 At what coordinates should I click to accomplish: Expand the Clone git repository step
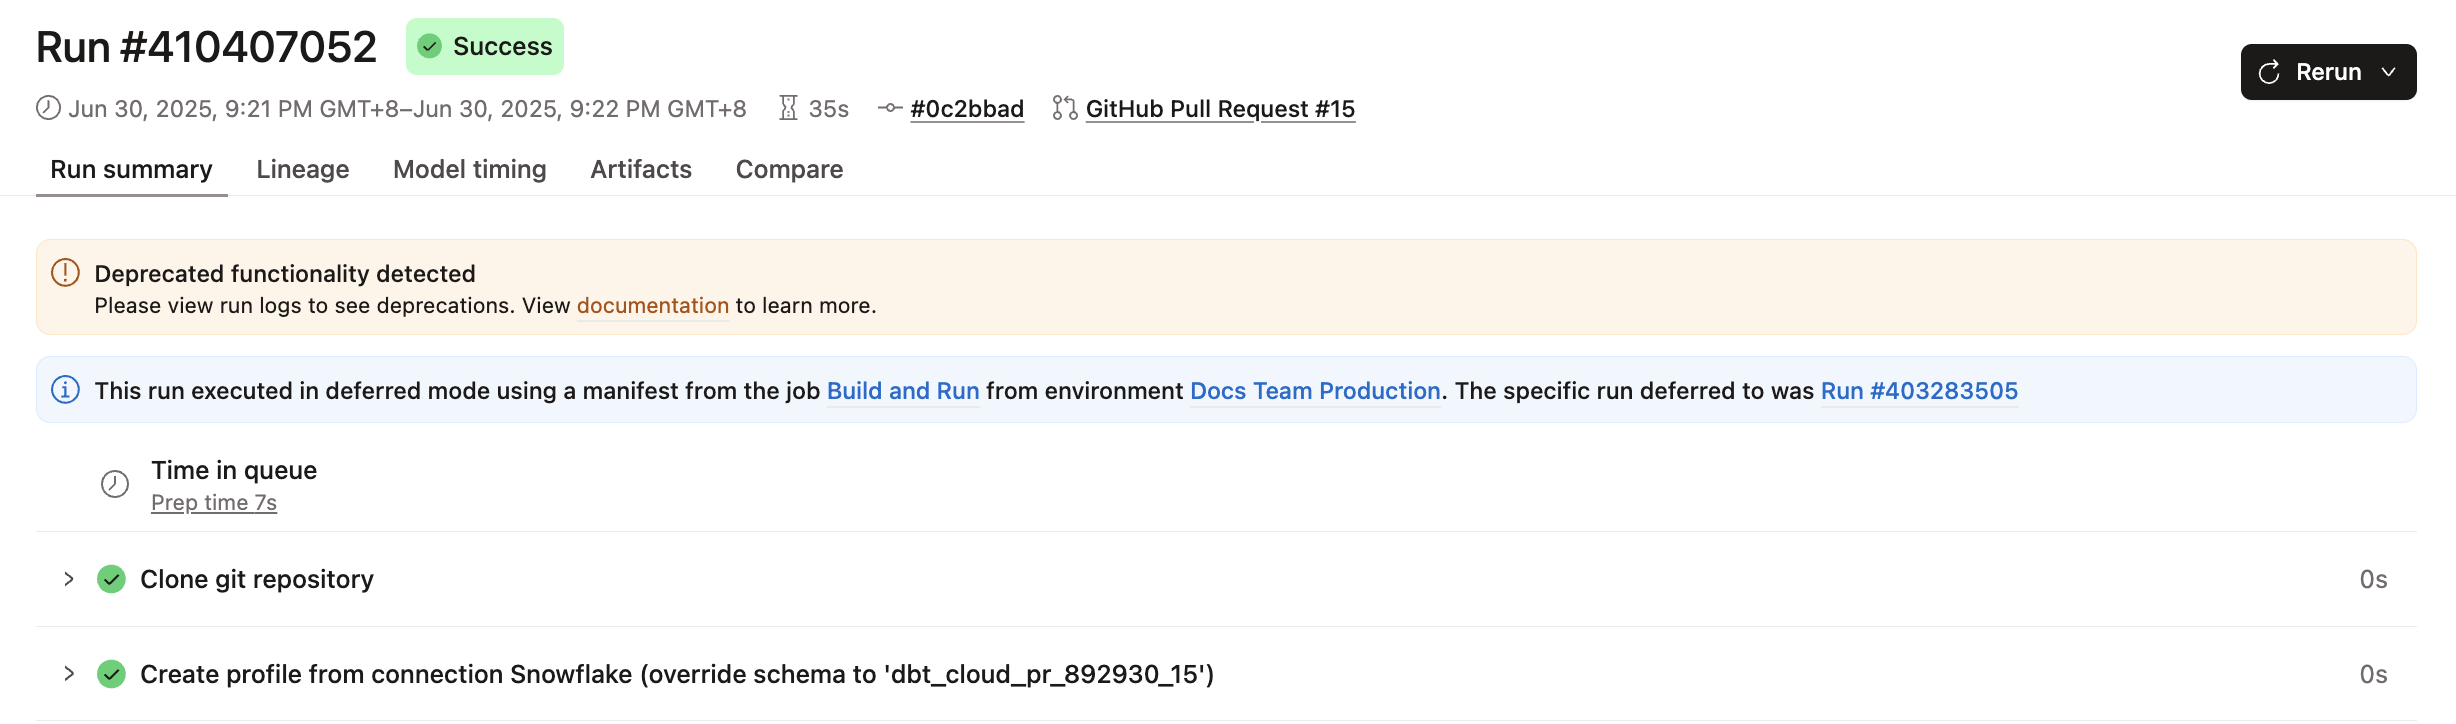(x=68, y=579)
